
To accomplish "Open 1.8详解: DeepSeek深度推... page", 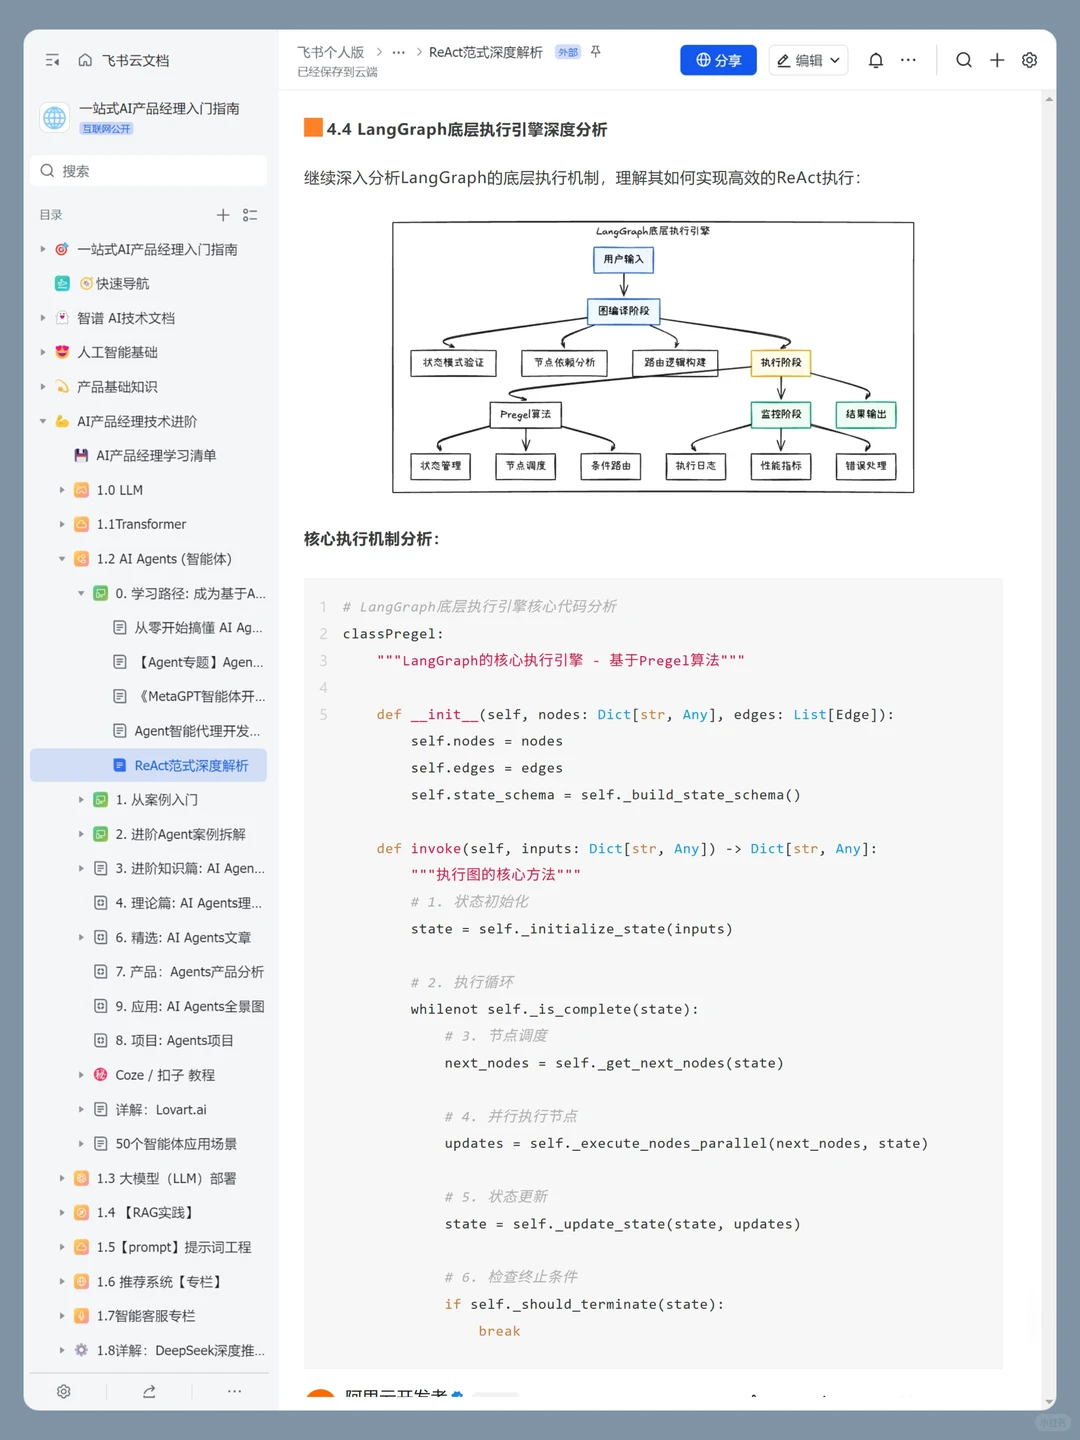I will (148, 1350).
